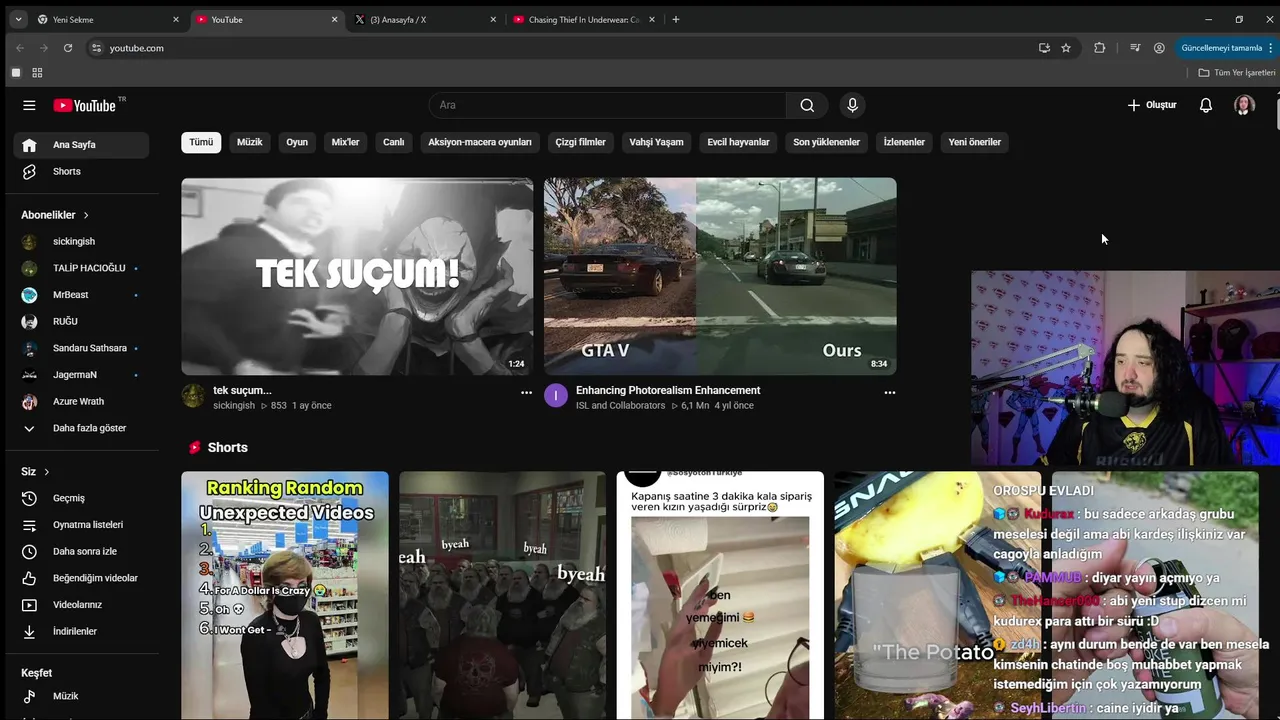Open İndirilenler downloads page
The image size is (1280, 720).
coord(81,631)
